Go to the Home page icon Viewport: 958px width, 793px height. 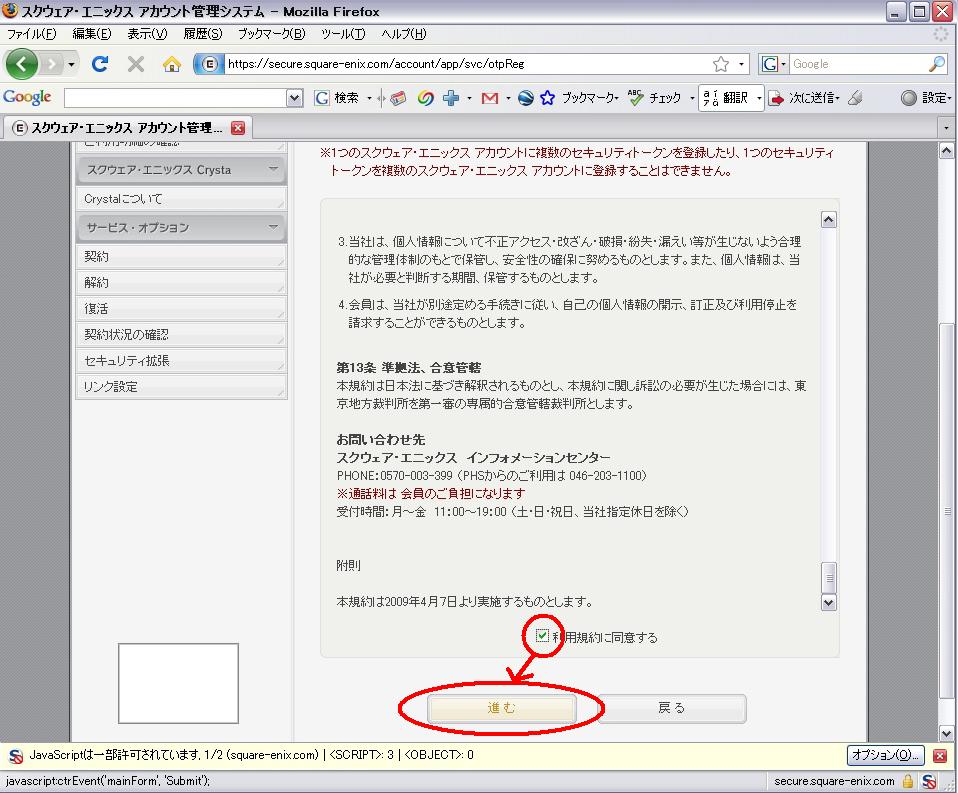[x=172, y=64]
